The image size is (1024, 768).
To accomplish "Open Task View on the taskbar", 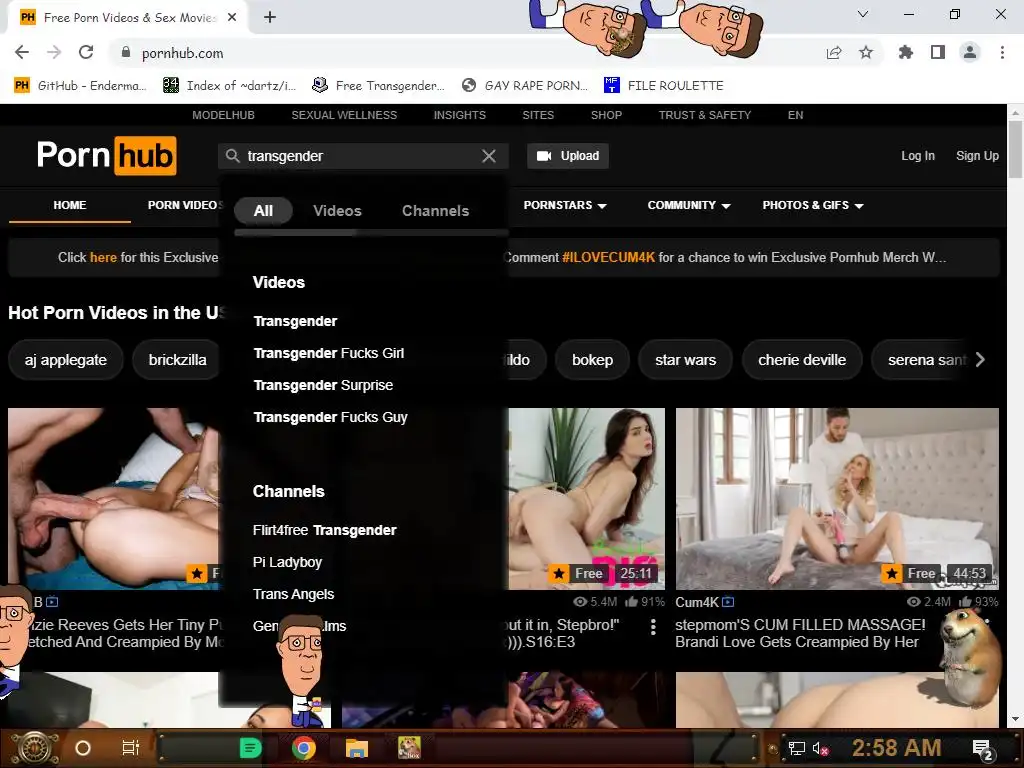I will (x=131, y=748).
